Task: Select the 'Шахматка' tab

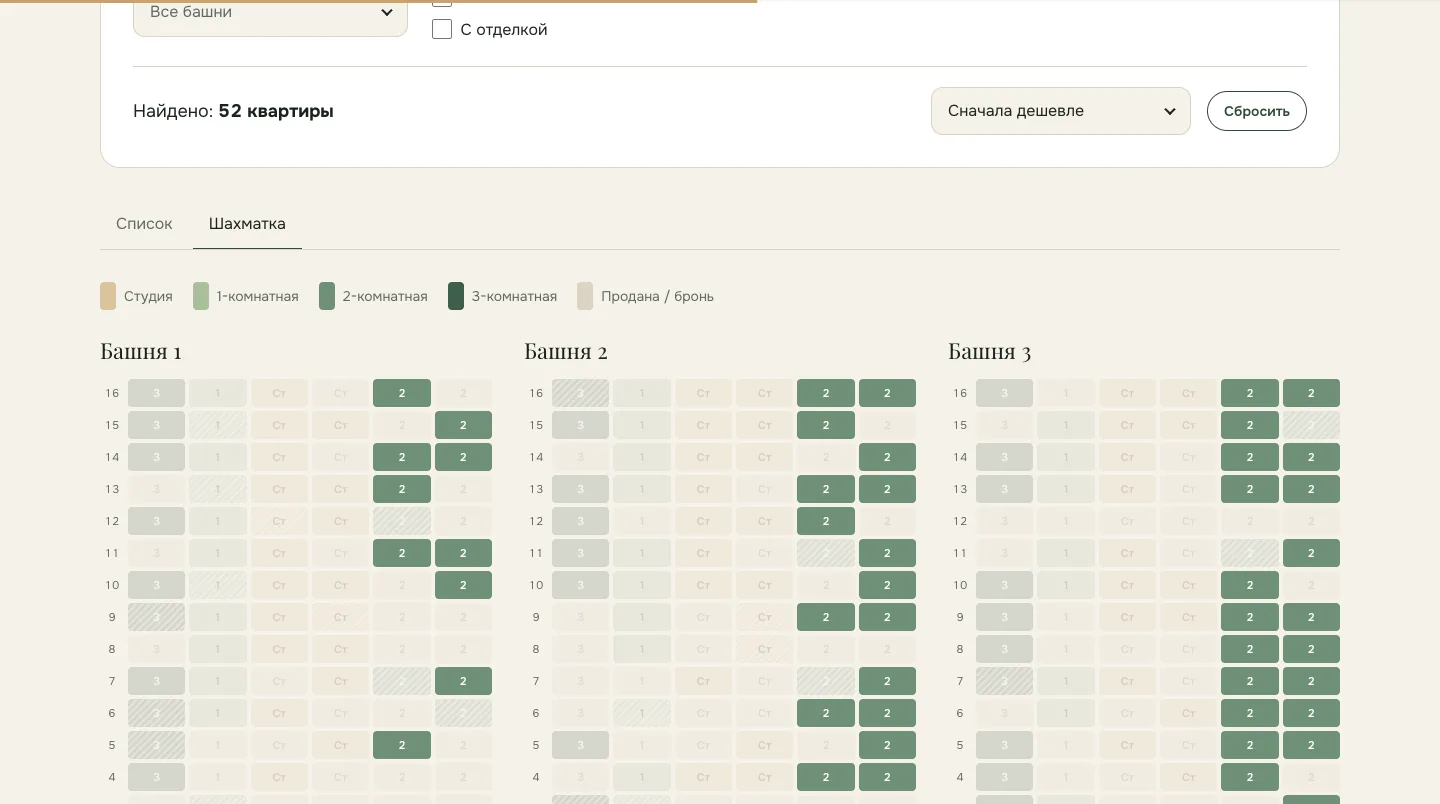Action: point(247,224)
